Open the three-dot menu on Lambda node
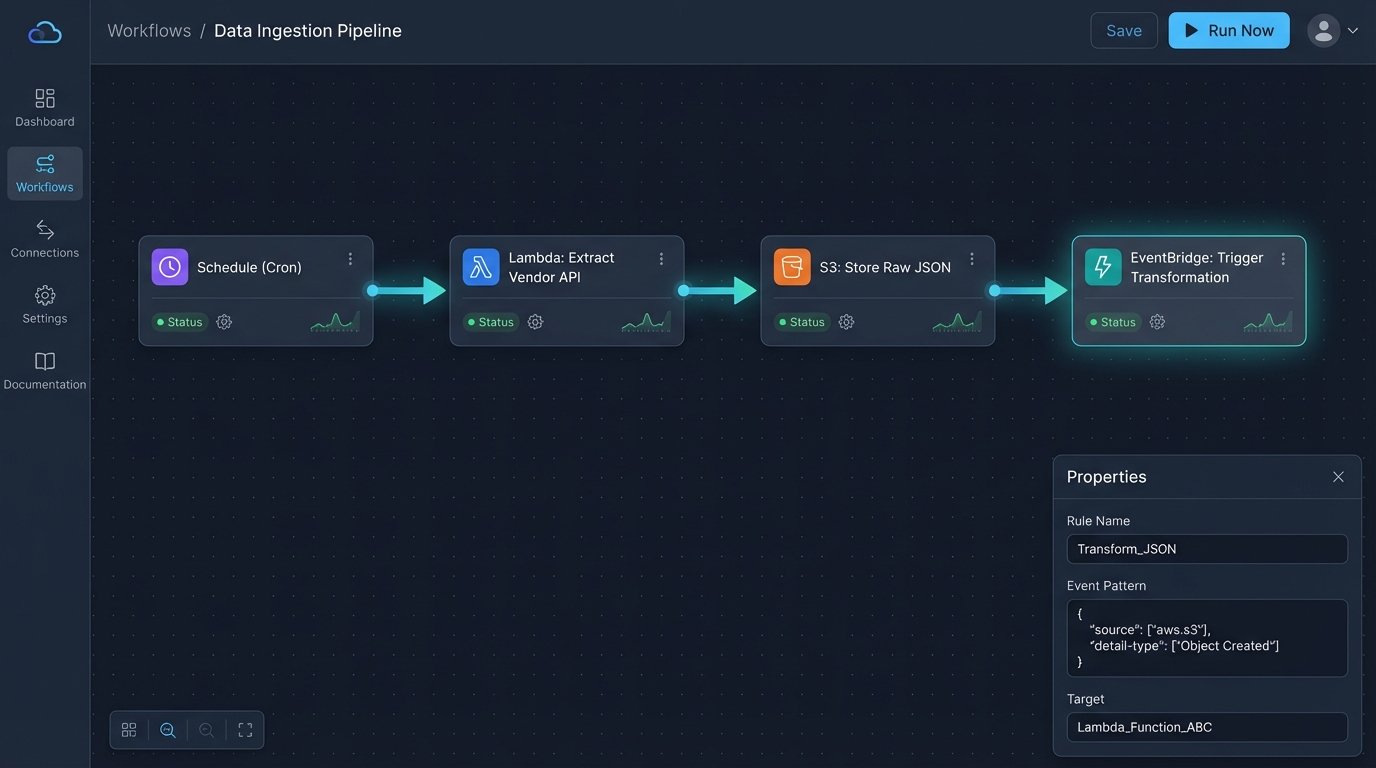Image resolution: width=1376 pixels, height=768 pixels. [x=661, y=258]
